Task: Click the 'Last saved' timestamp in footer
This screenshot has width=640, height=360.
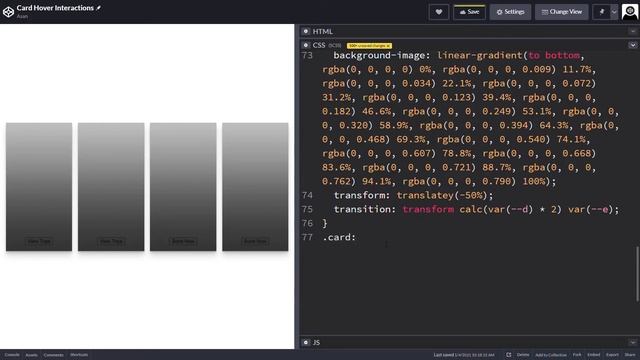Action: [464, 355]
